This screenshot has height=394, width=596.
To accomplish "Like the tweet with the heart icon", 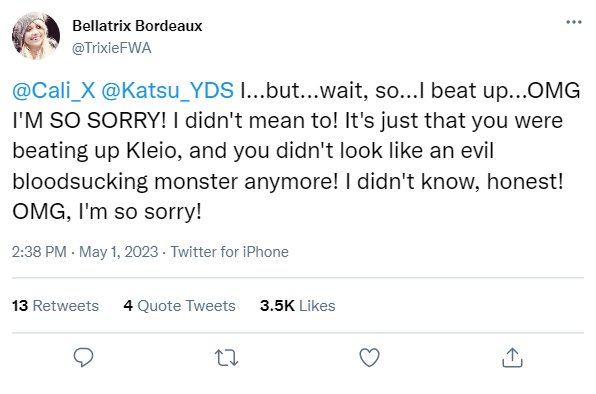I will click(x=369, y=358).
